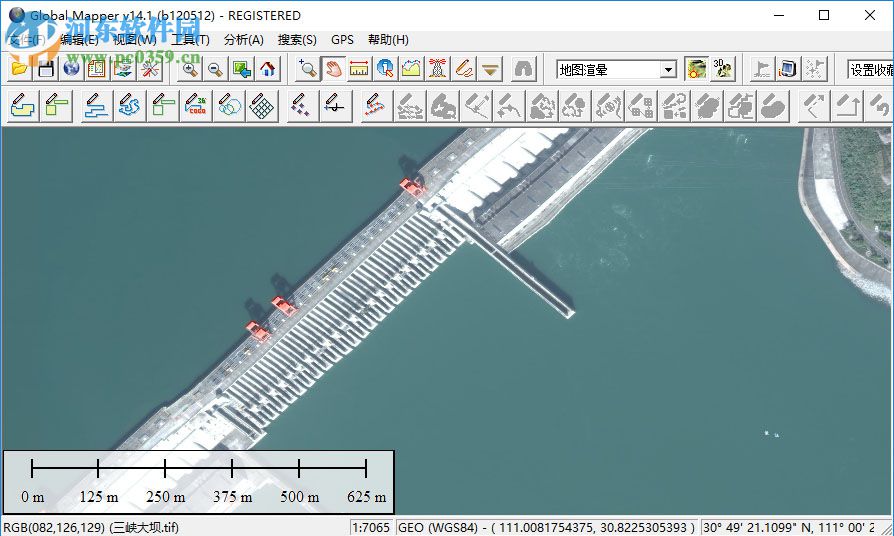
Task: Click the green image with blue arrow icon
Action: click(x=242, y=70)
